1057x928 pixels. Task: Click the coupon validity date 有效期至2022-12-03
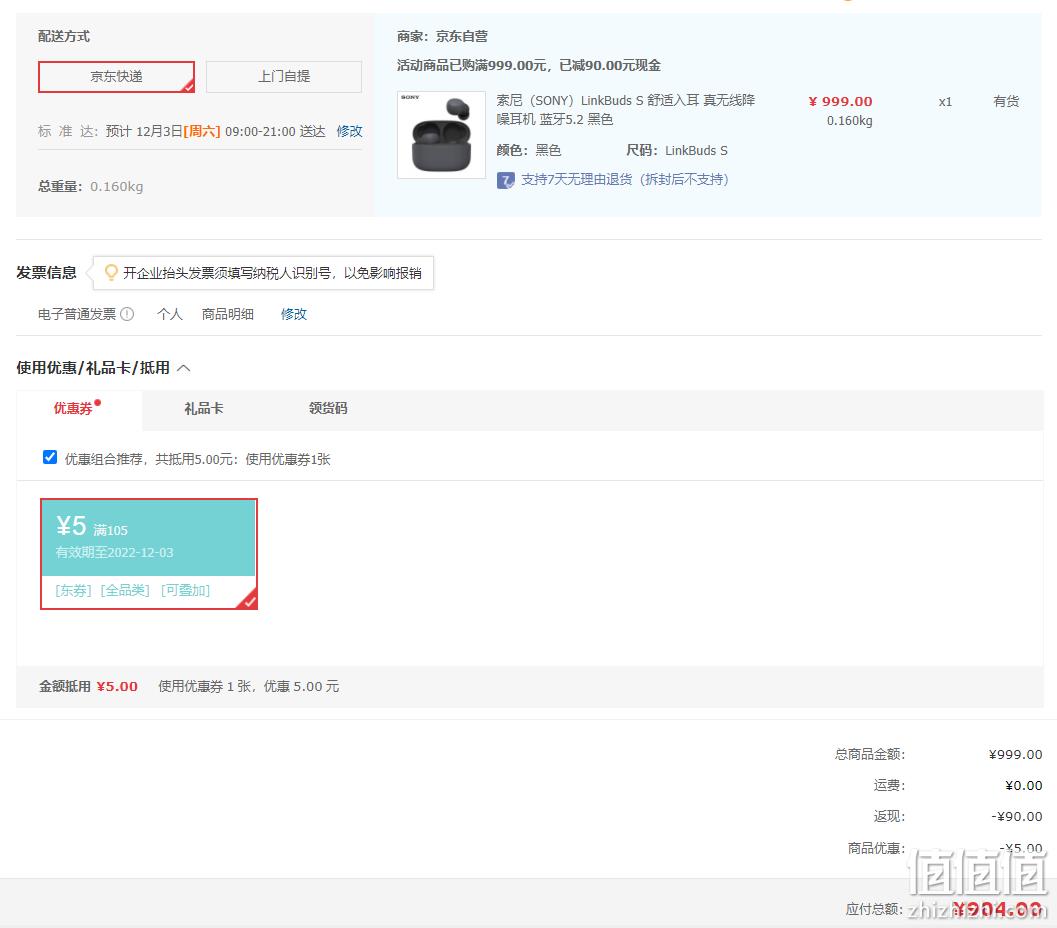tap(114, 553)
